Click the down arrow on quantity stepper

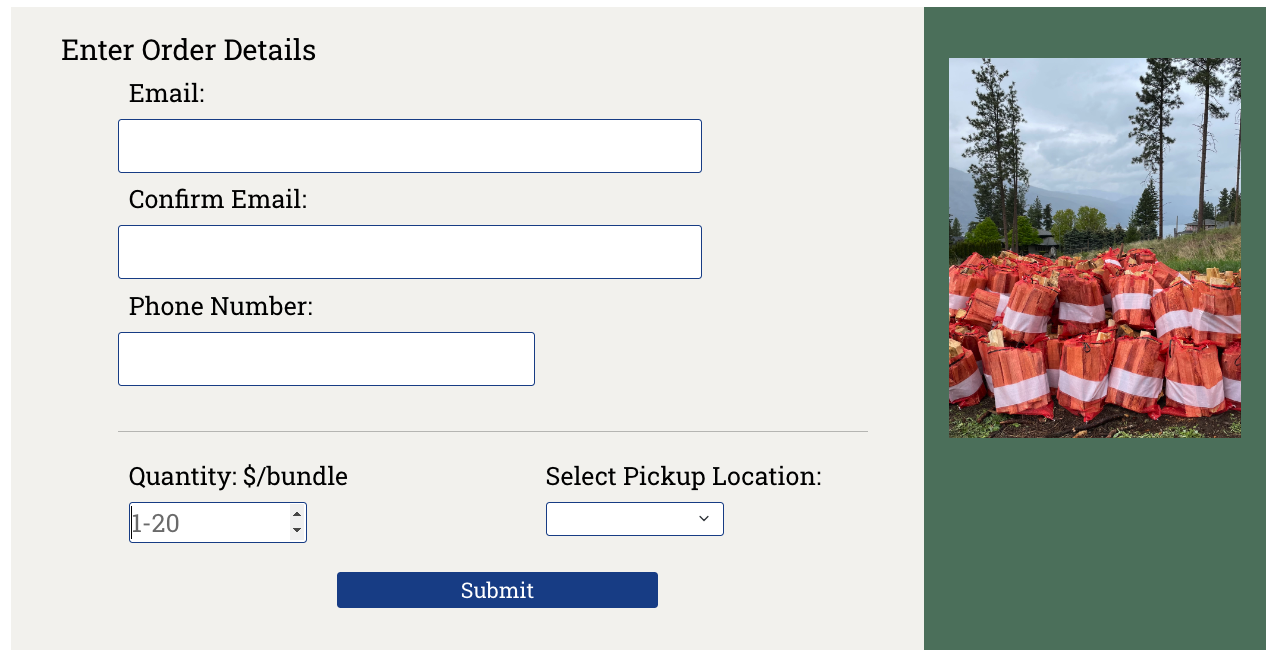(x=297, y=530)
